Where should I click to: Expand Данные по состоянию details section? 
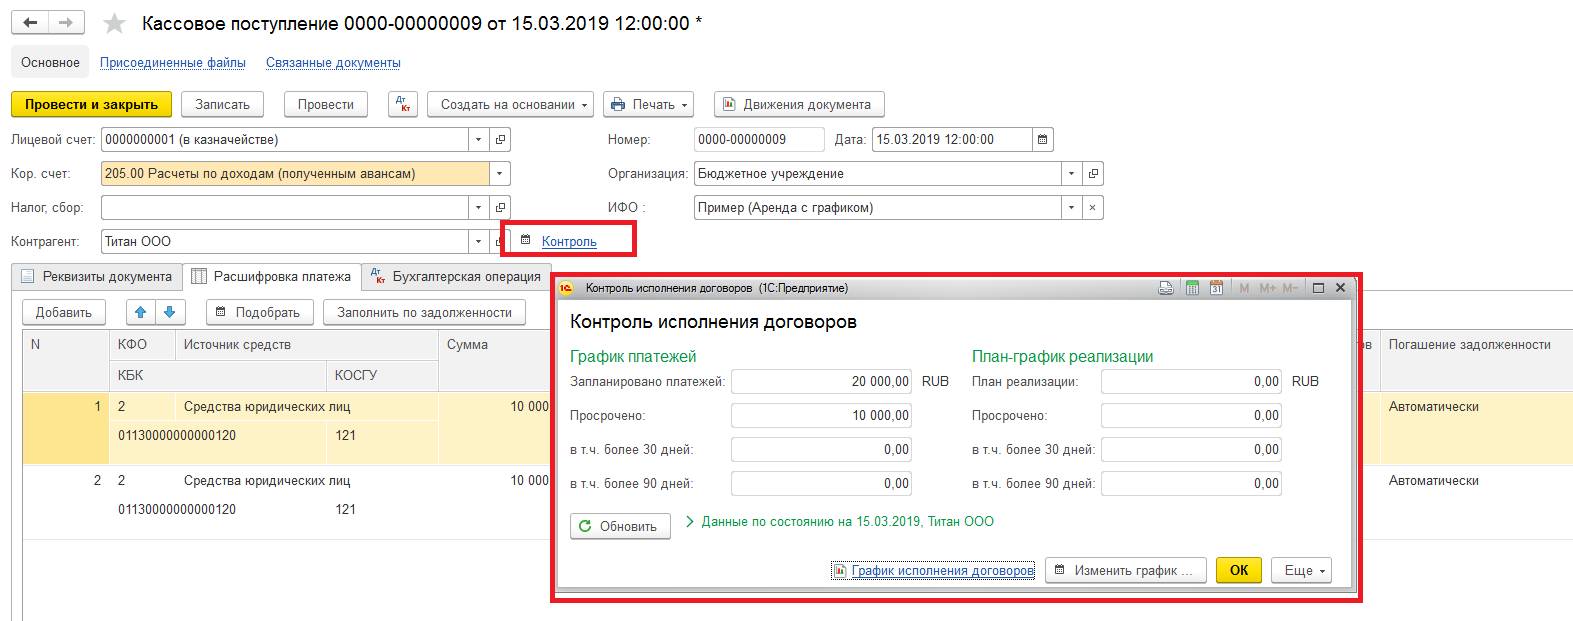690,522
